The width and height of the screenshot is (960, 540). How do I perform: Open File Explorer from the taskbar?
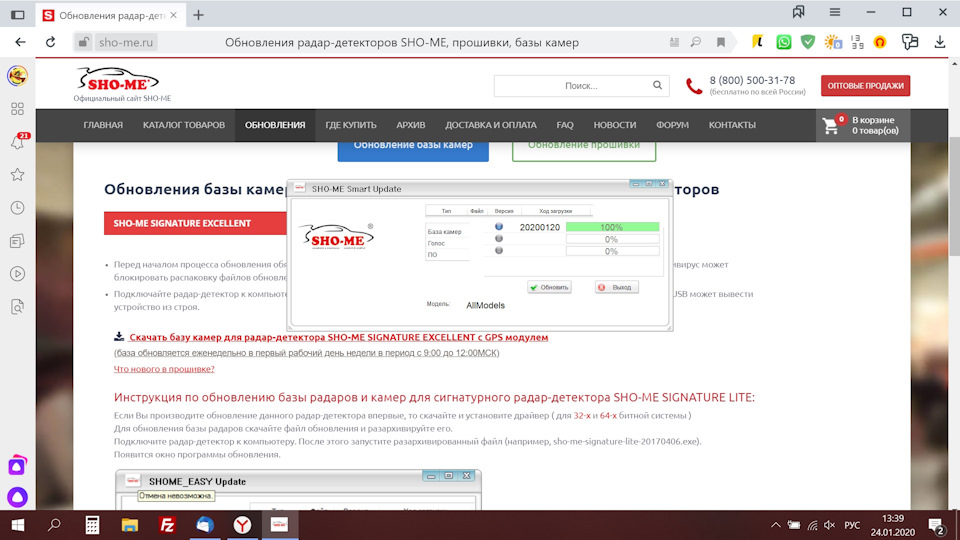click(130, 525)
